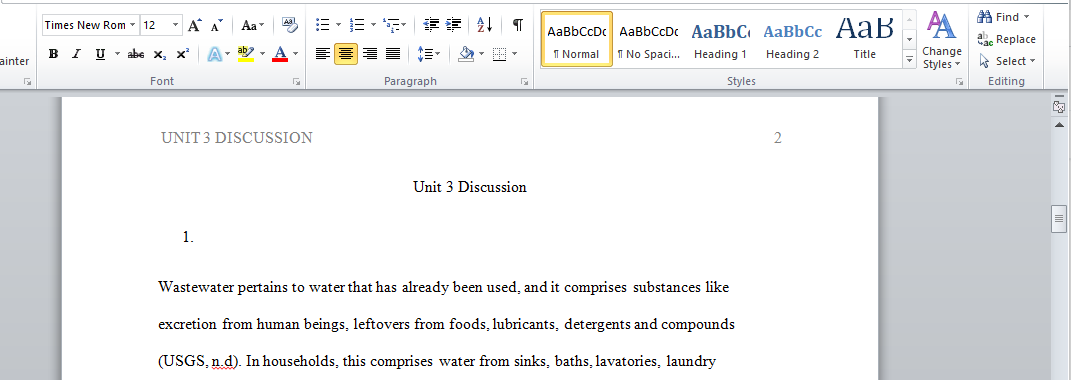Apply Heading 1 style
Image resolution: width=1071 pixels, height=380 pixels.
720,40
